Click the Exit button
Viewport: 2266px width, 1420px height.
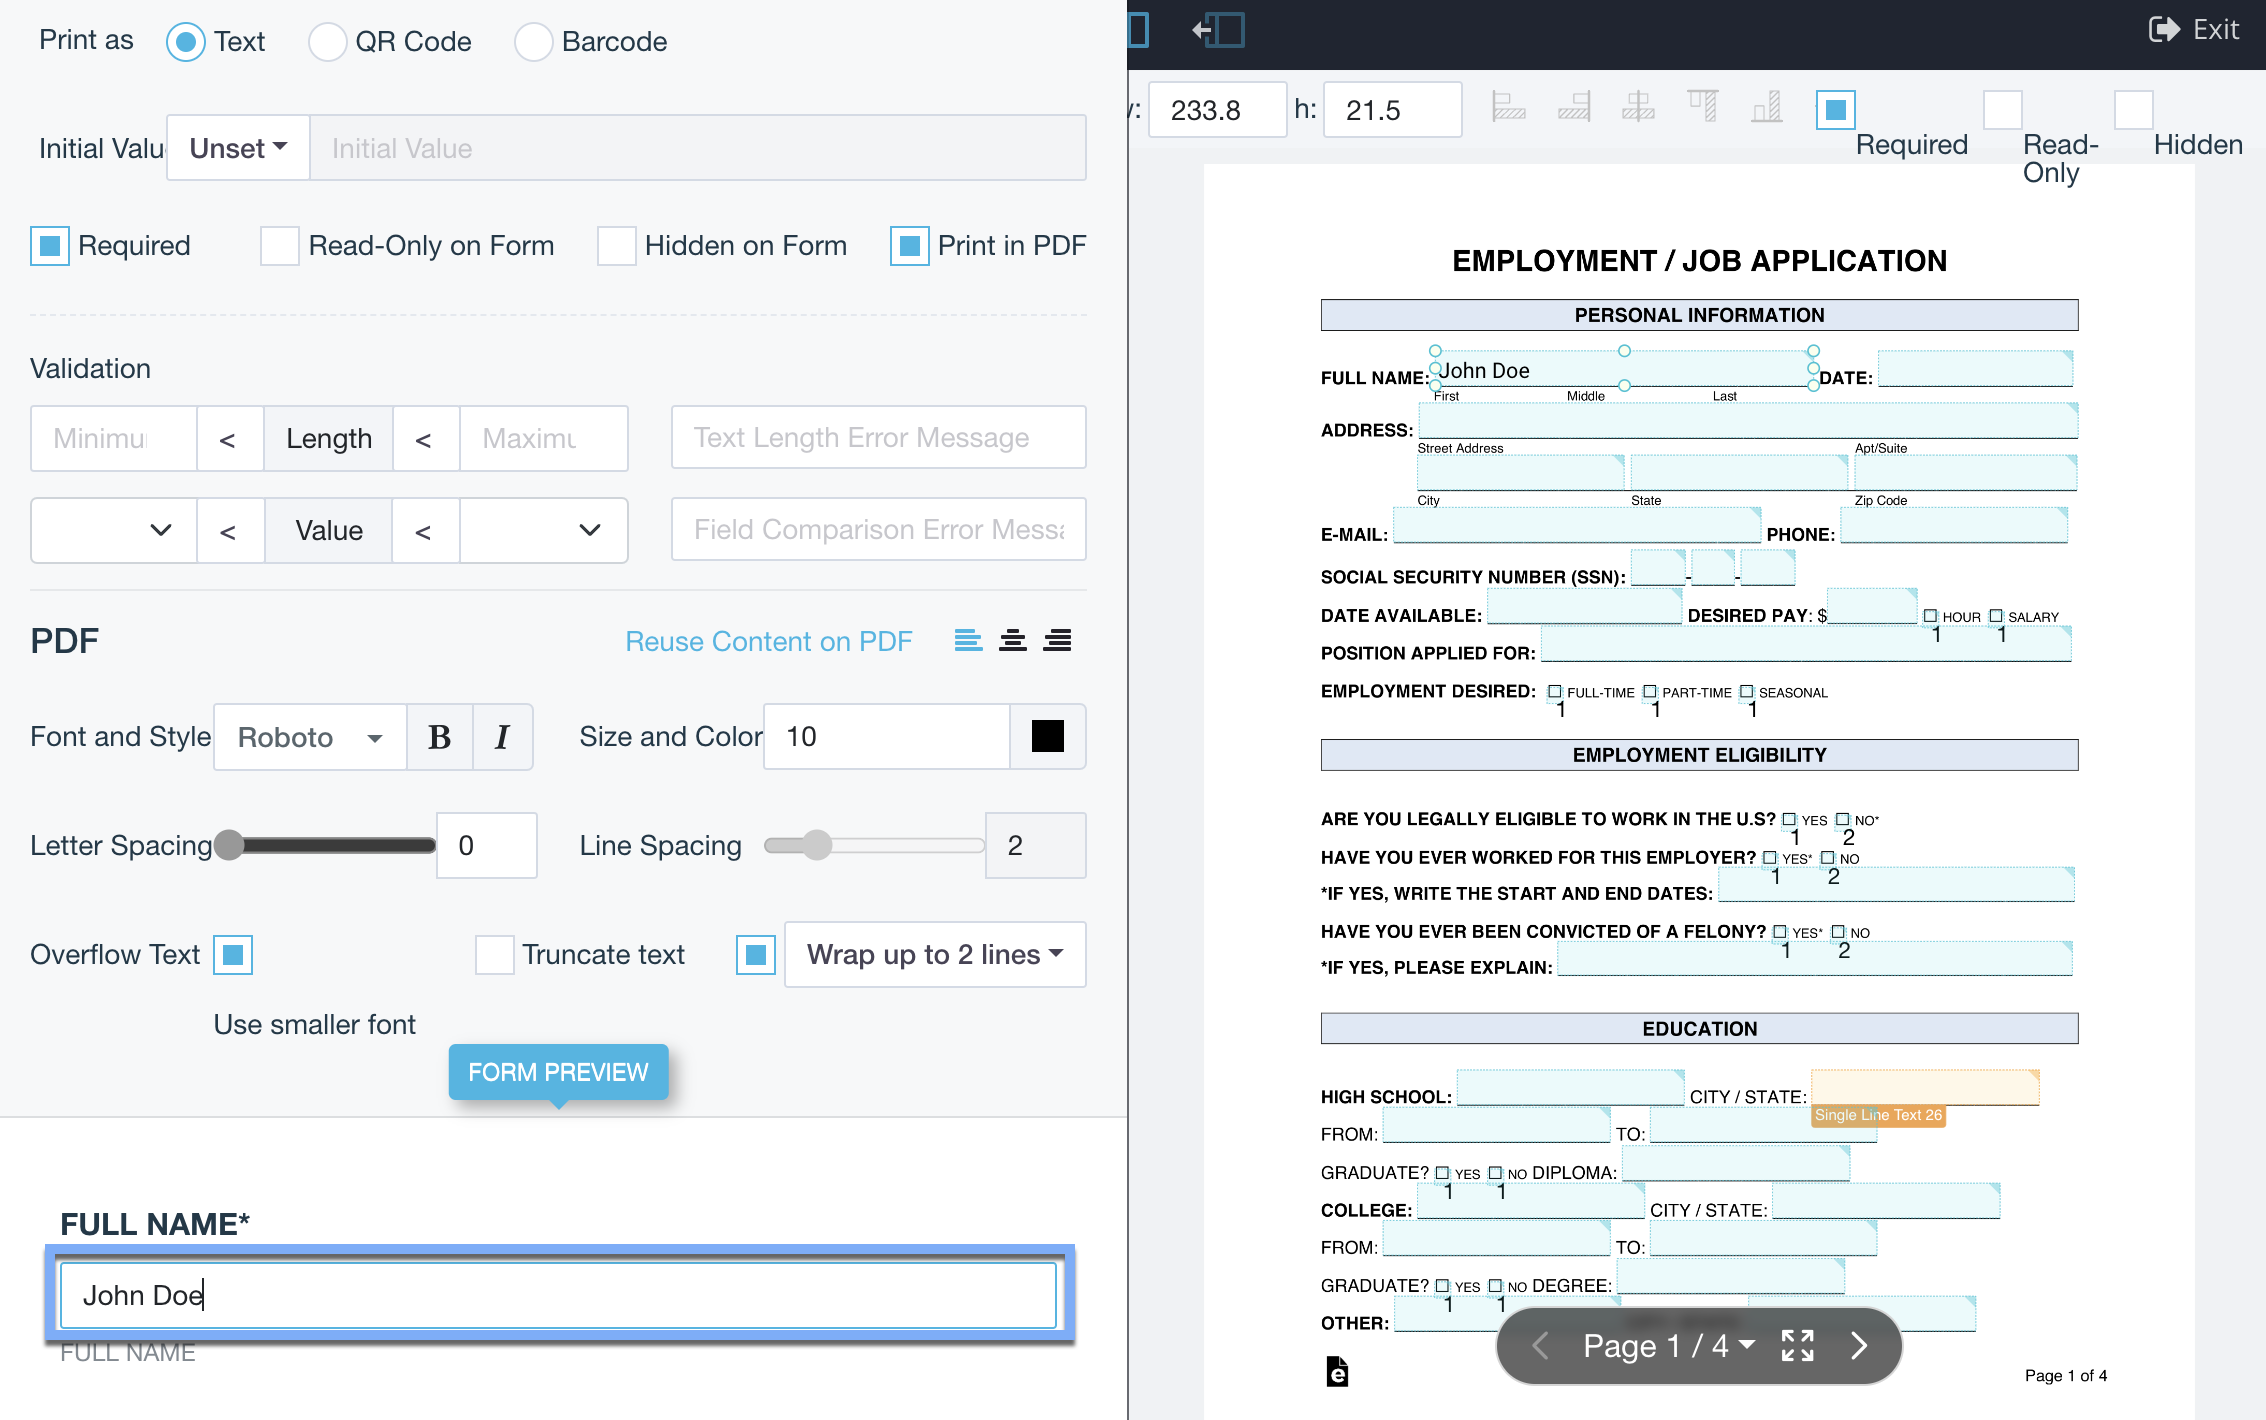click(2194, 30)
